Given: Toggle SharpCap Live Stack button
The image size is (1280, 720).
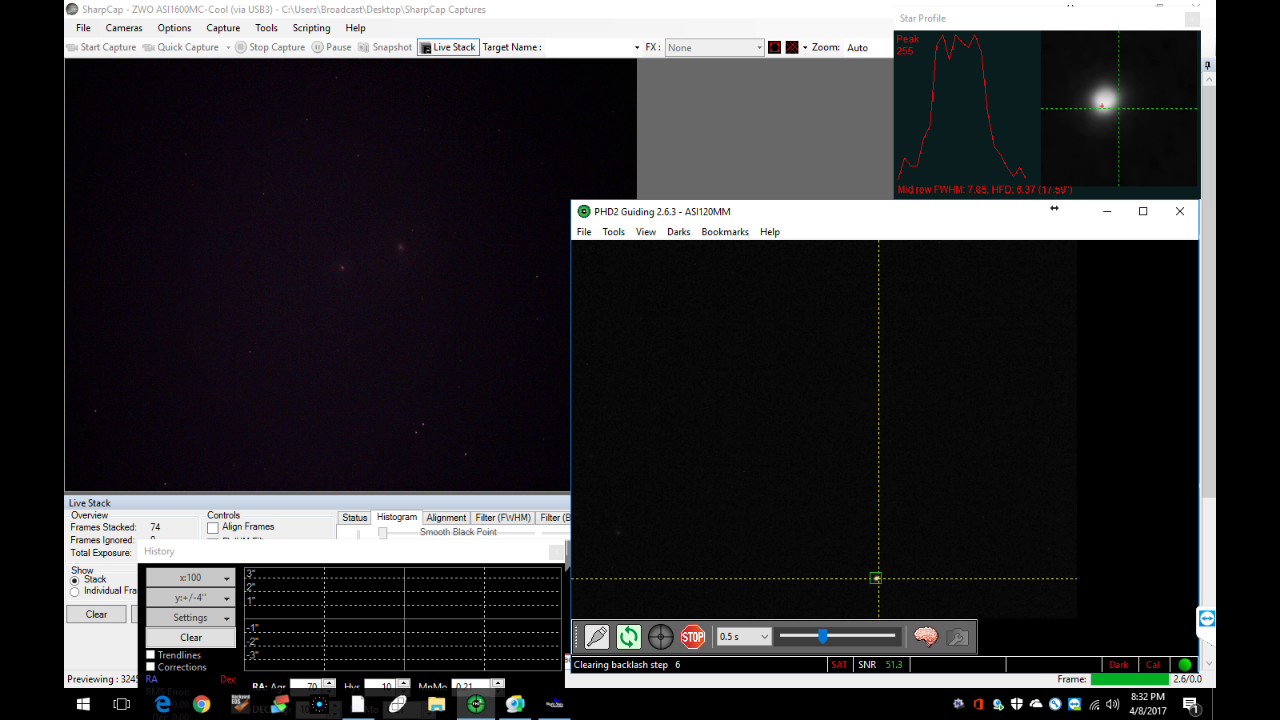Looking at the screenshot, I should pyautogui.click(x=448, y=47).
